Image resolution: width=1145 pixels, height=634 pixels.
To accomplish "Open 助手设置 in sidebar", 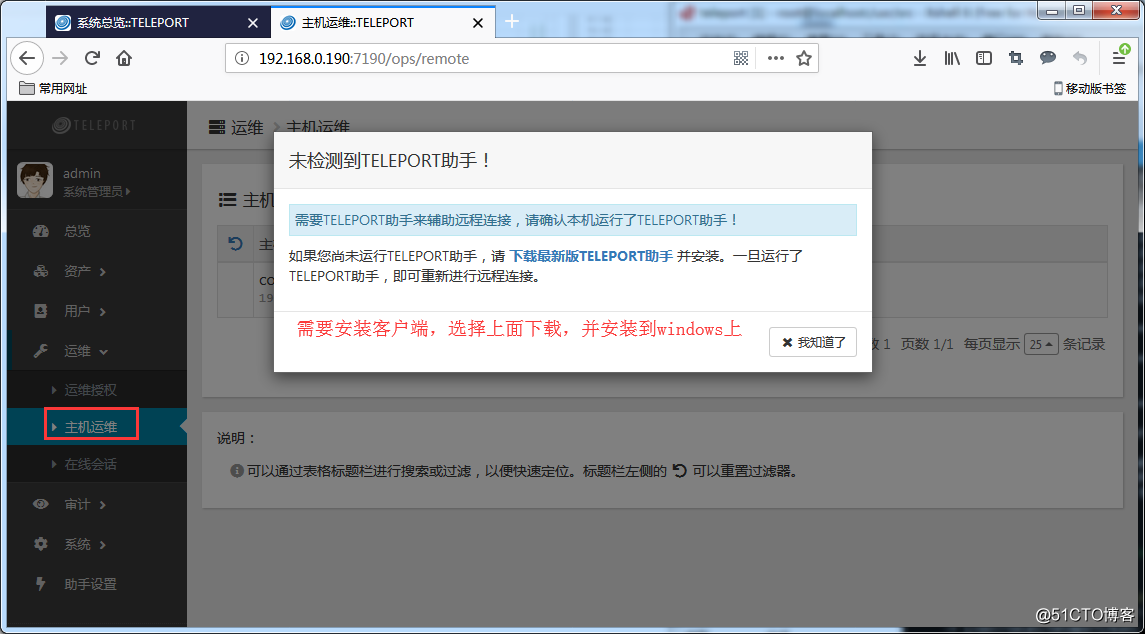I will click(96, 584).
